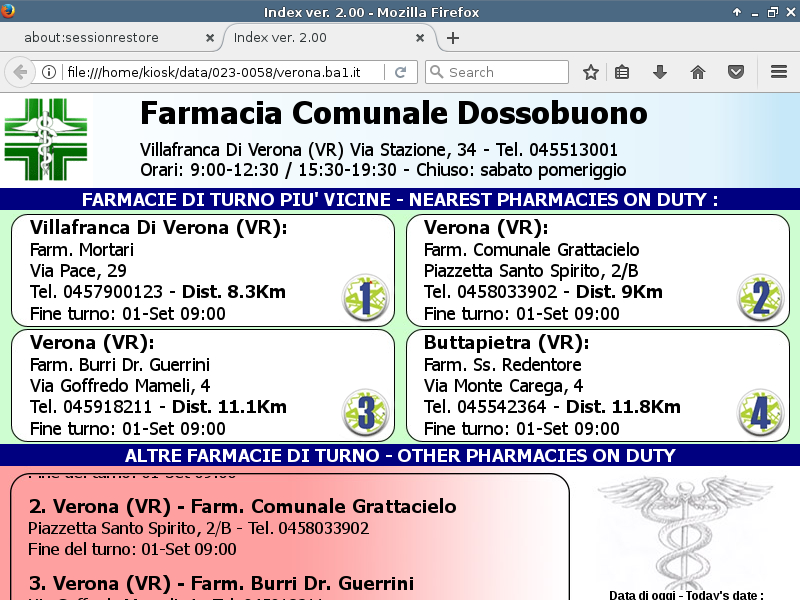800x600 pixels.
Task: Click the Pocket save icon
Action: tap(735, 72)
